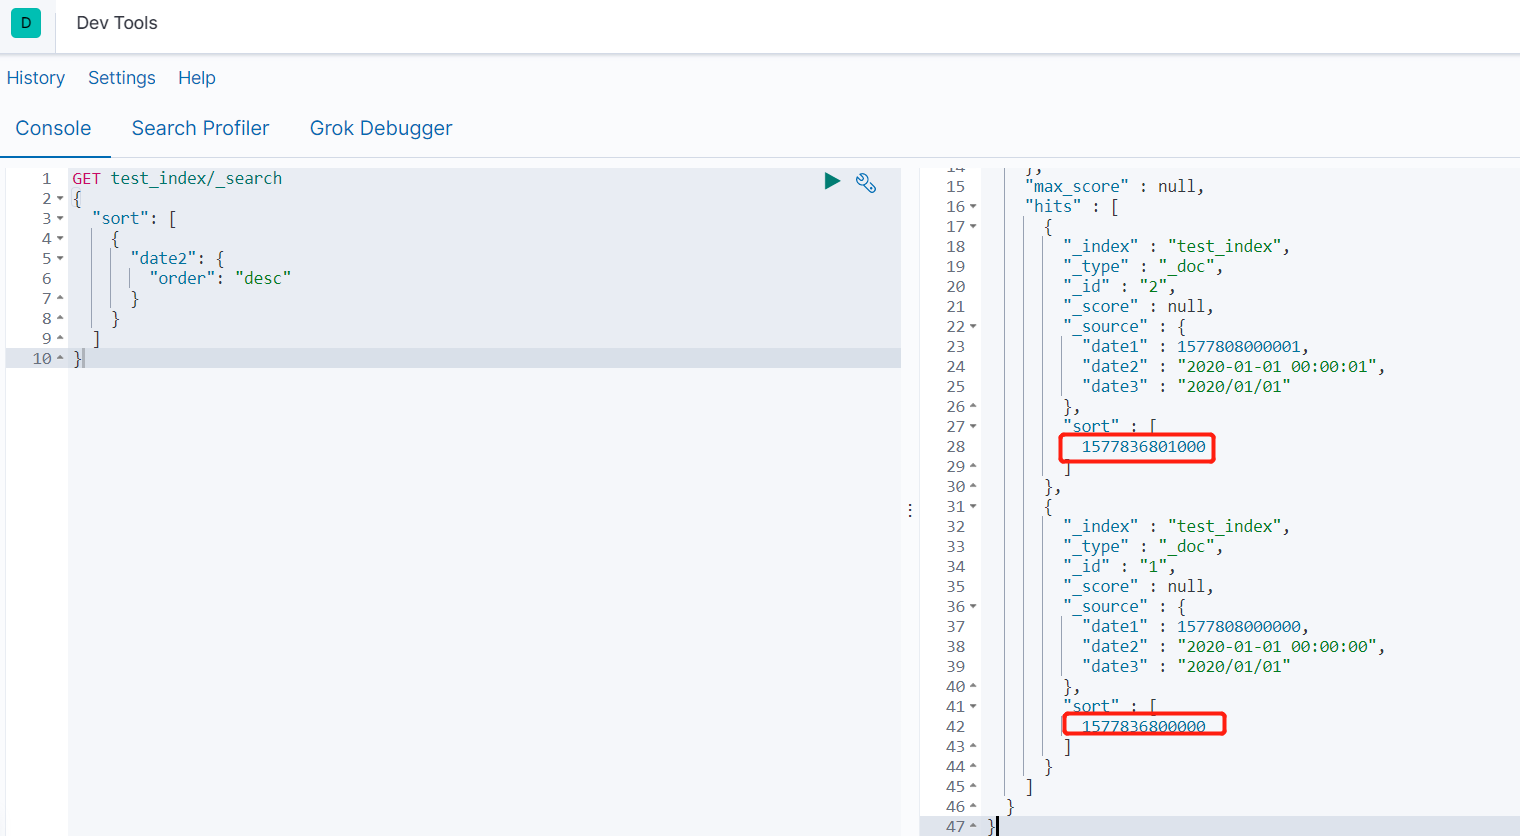
Task: Click the date2 value "2020-01-01 00:00:00"
Action: point(1276,646)
